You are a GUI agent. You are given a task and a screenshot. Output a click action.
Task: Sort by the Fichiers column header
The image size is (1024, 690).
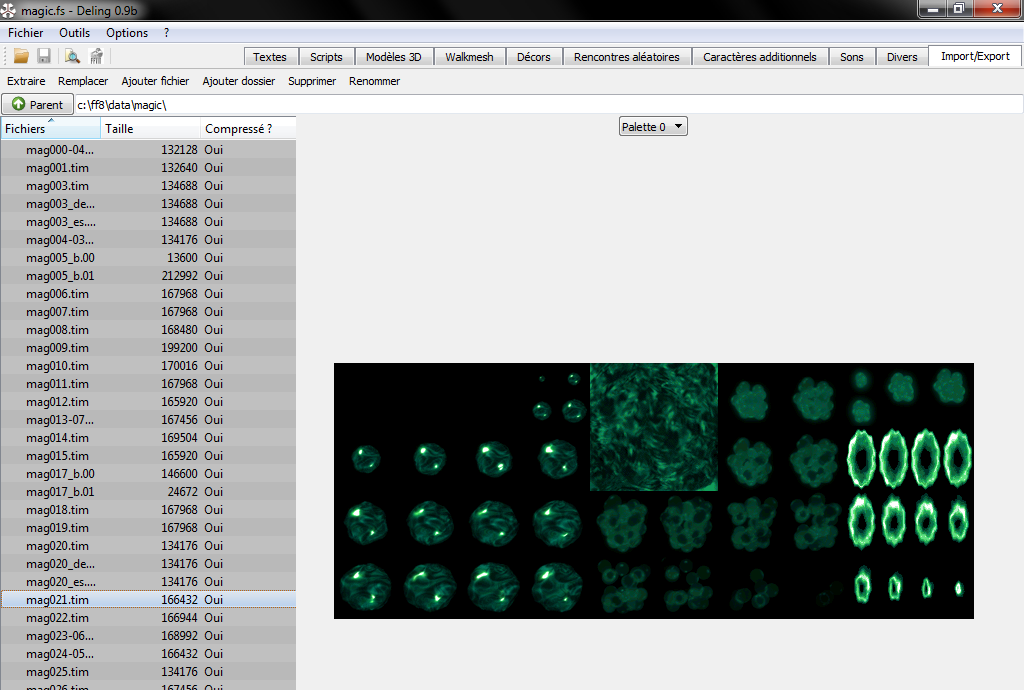[51, 129]
